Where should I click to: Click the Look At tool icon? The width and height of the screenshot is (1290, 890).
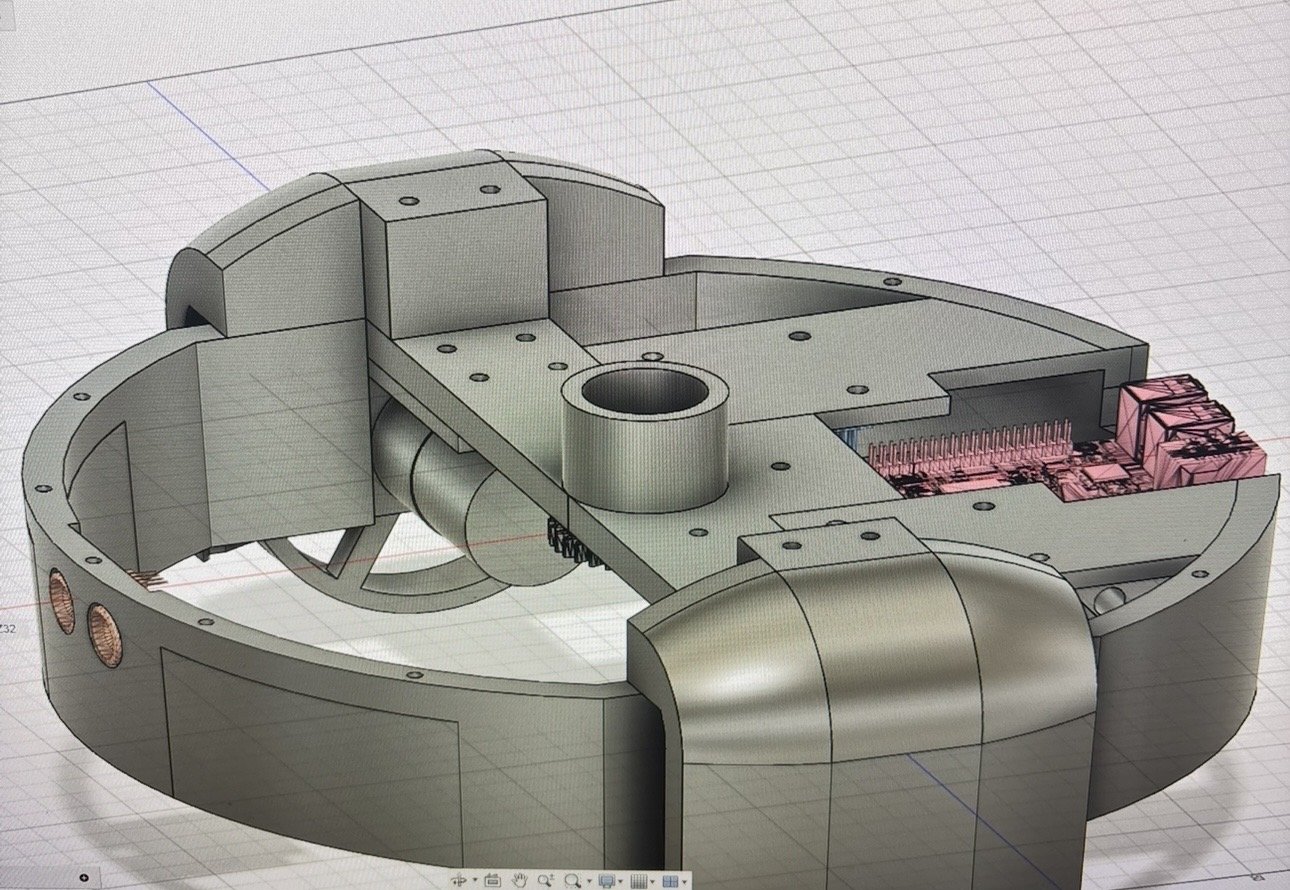pos(493,881)
